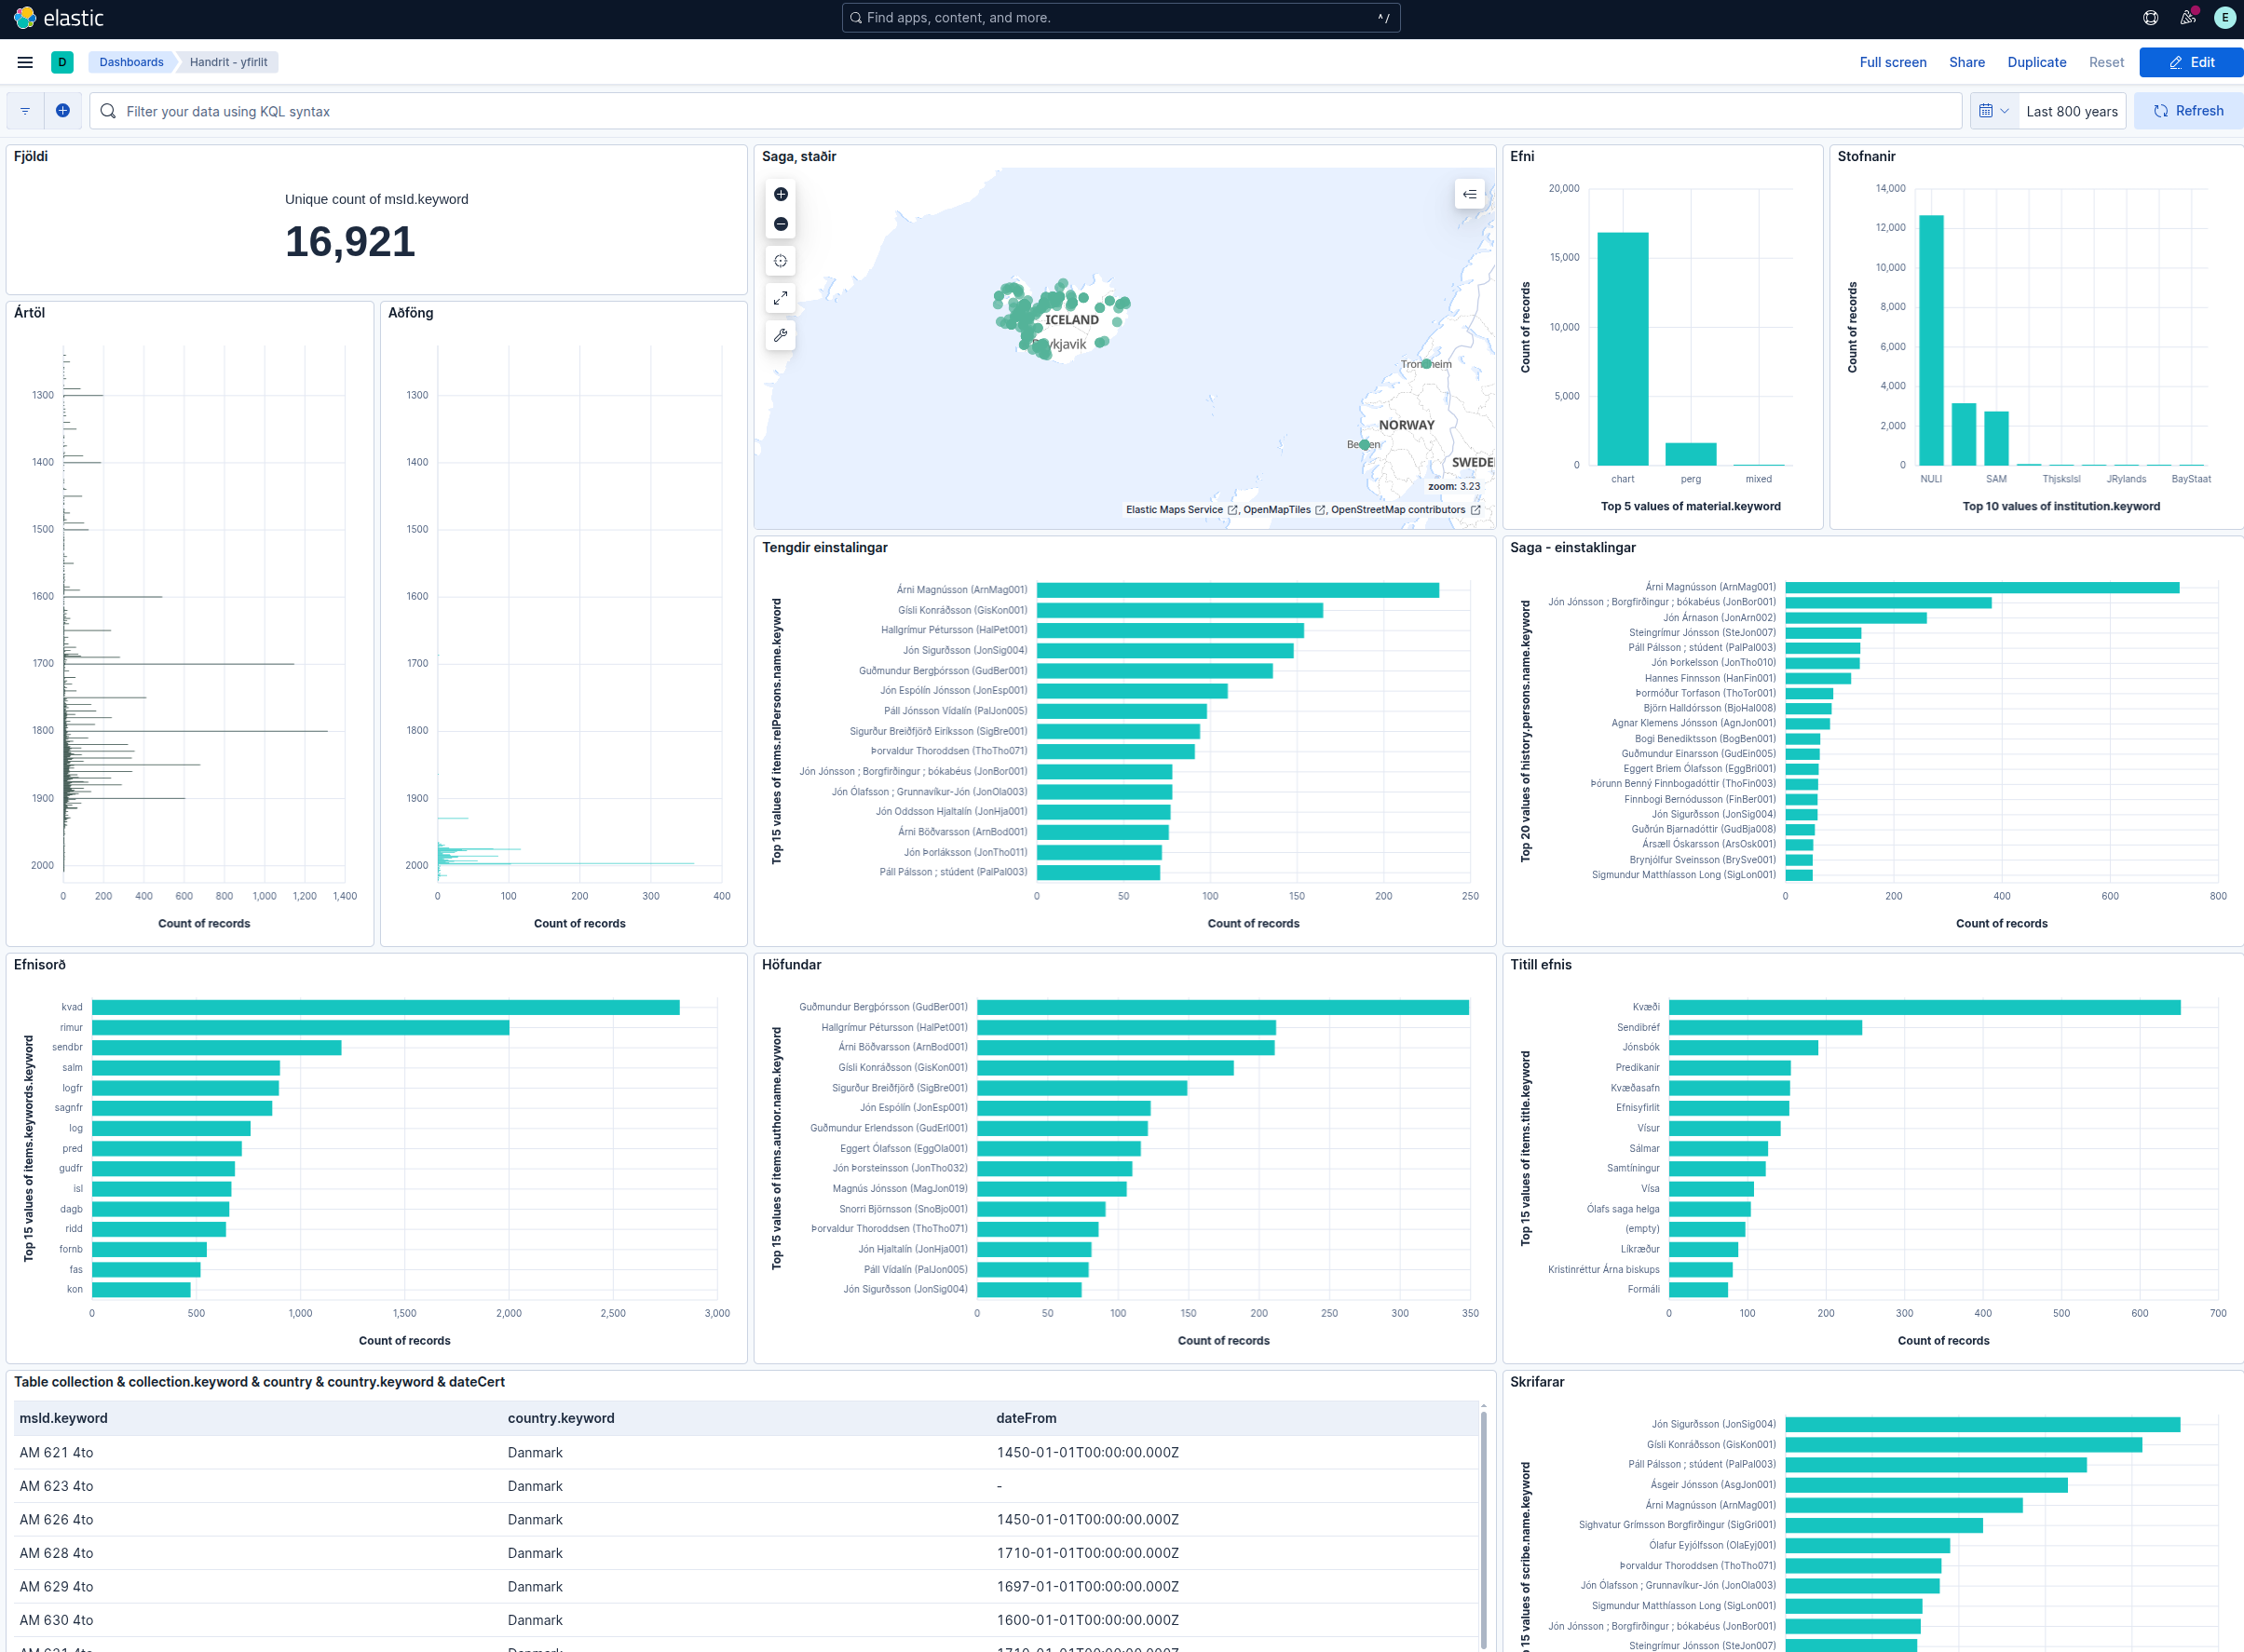Click the Refresh button
This screenshot has width=2244, height=1652.
2188,111
